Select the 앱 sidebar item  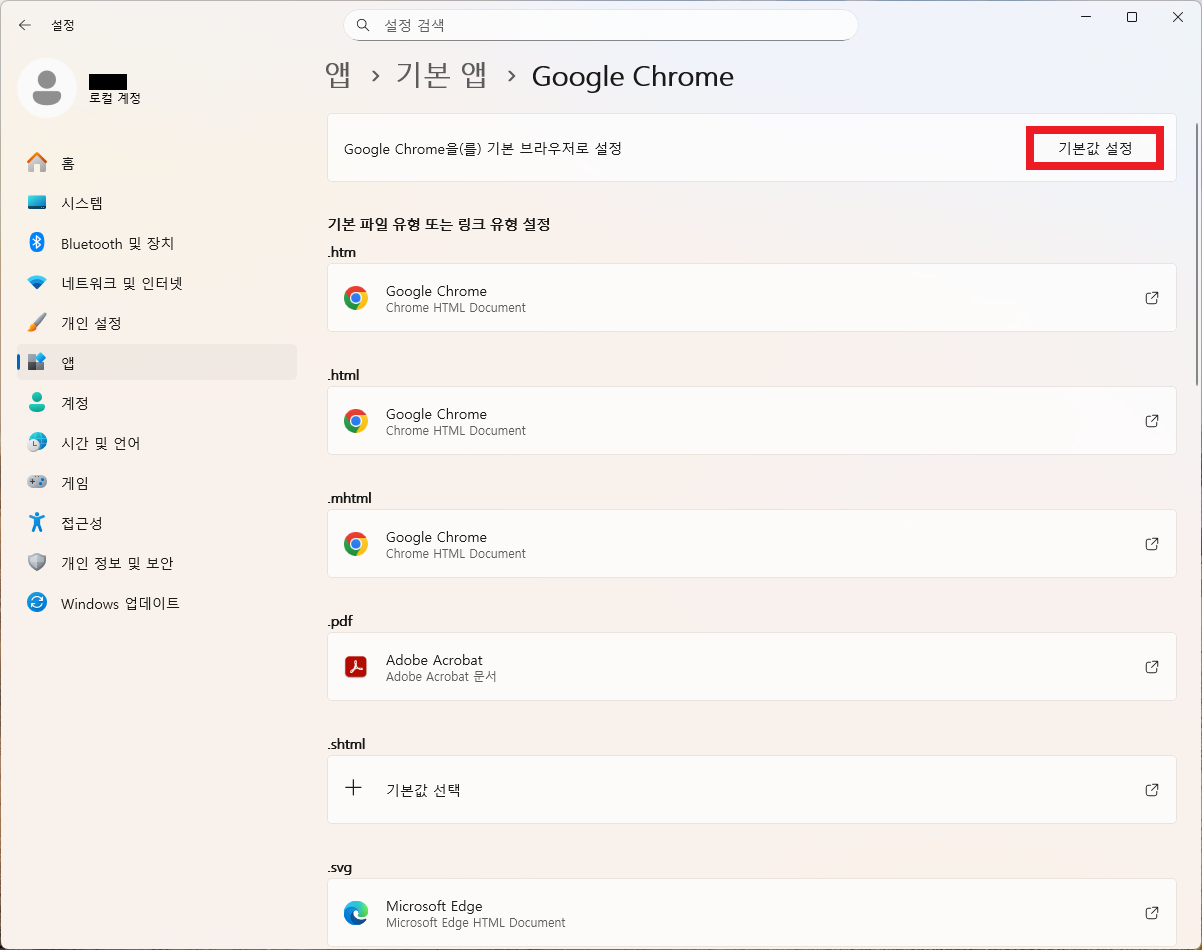(157, 362)
